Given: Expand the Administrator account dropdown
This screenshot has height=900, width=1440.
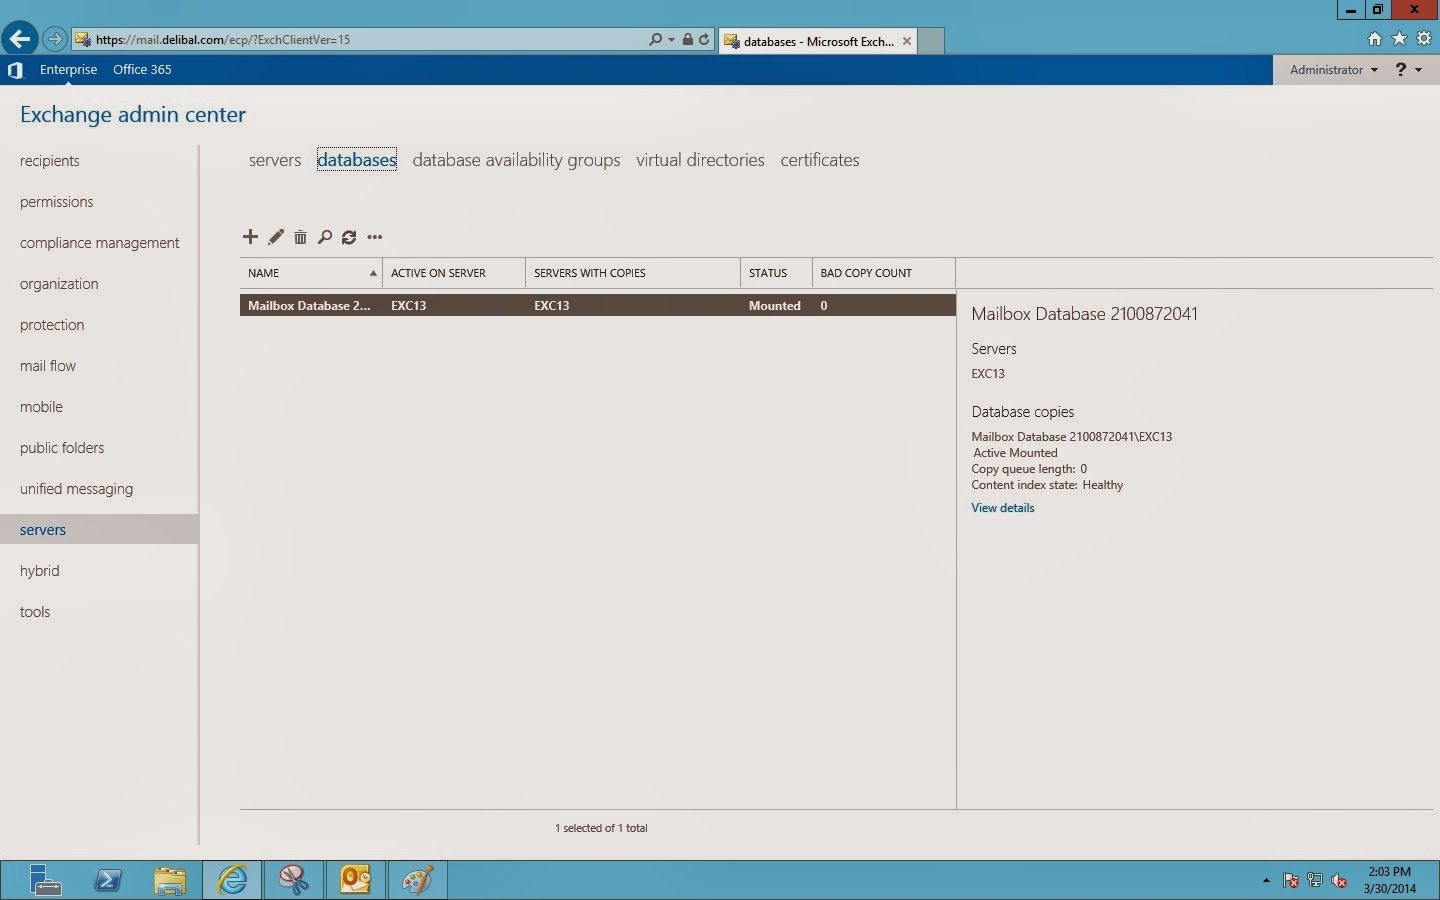Looking at the screenshot, I should [1333, 70].
